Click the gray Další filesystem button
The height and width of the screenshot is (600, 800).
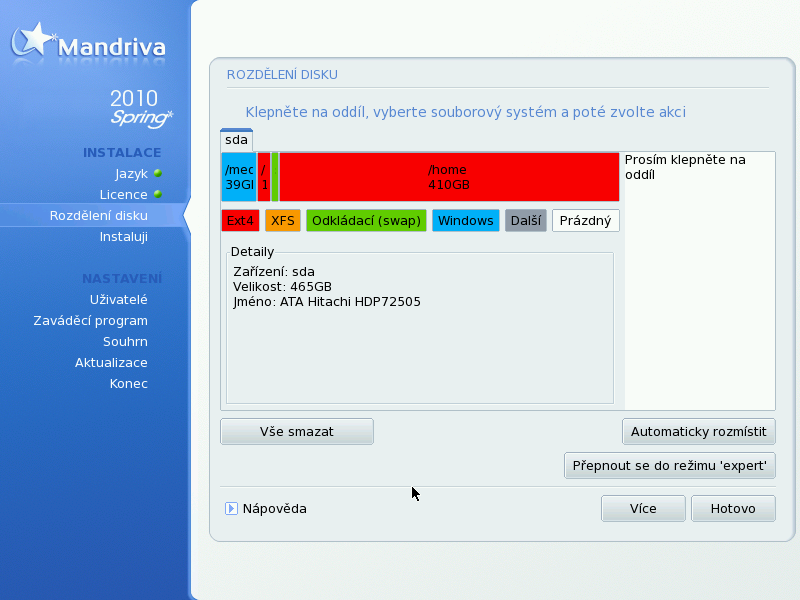click(525, 221)
